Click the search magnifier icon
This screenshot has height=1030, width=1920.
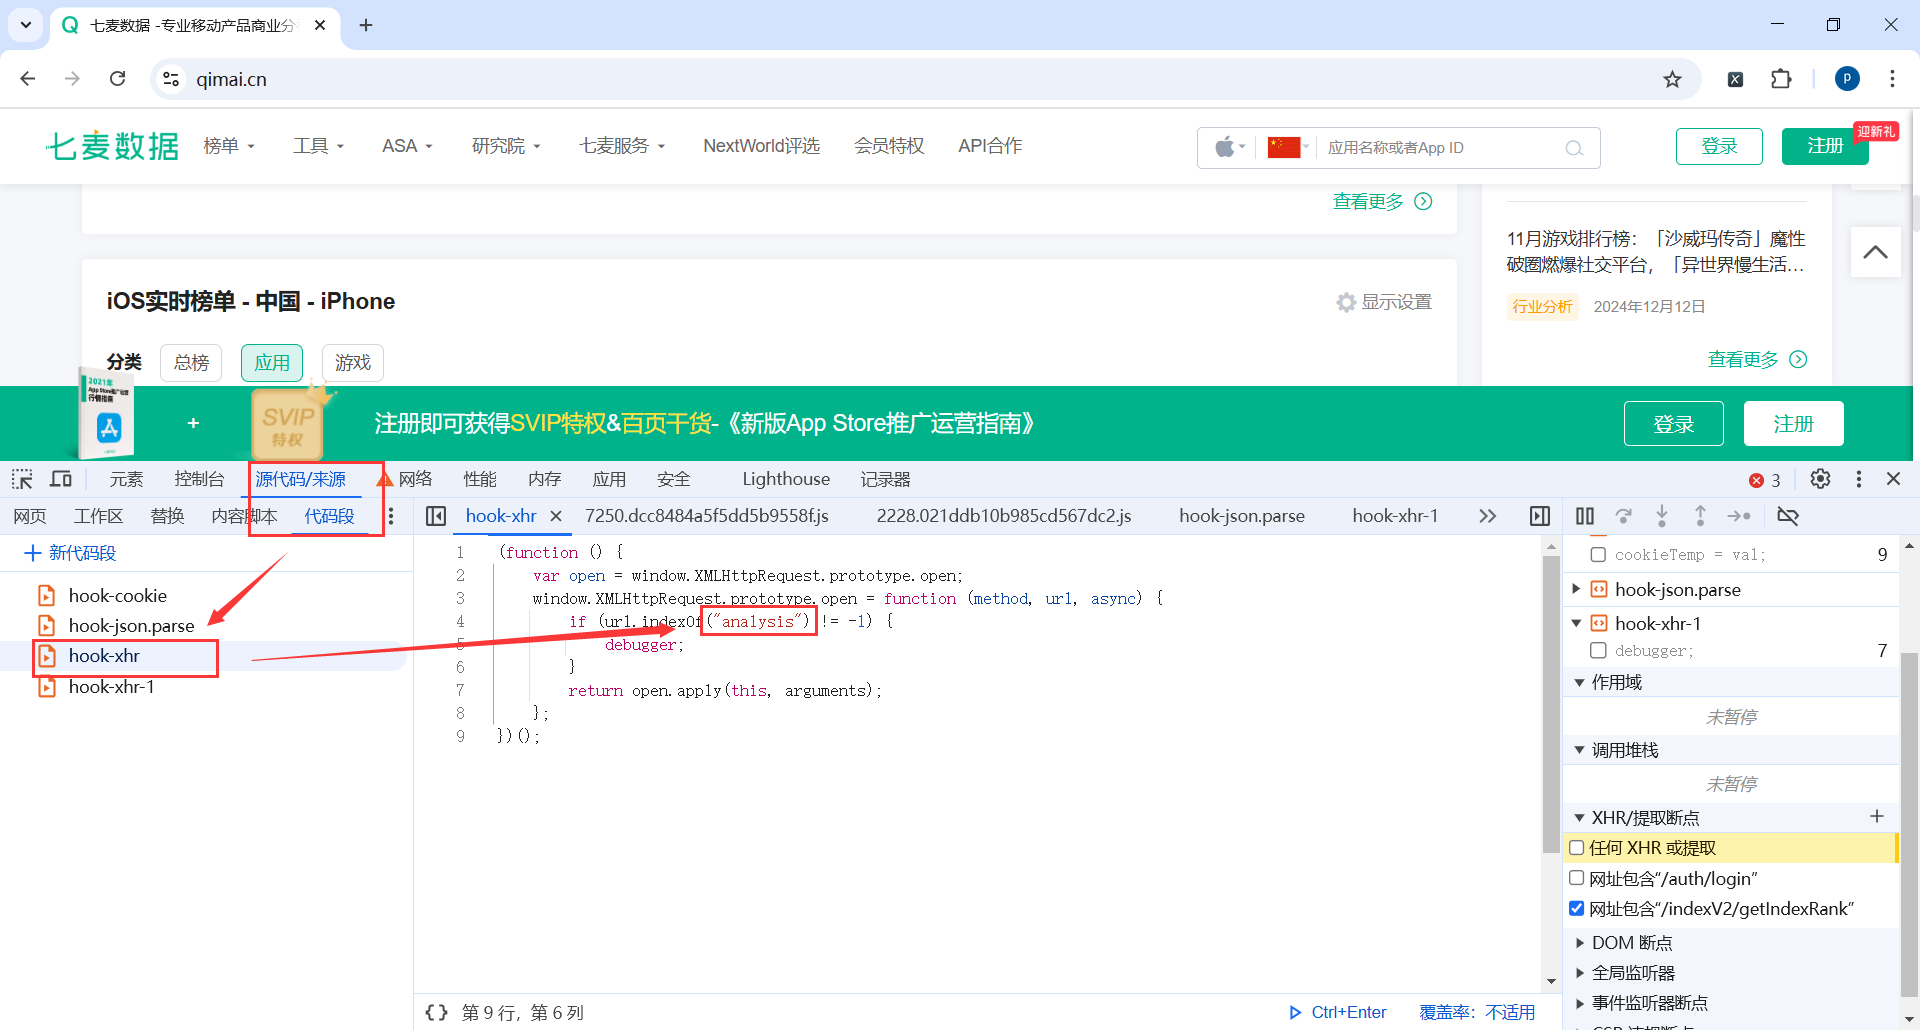pos(1574,148)
